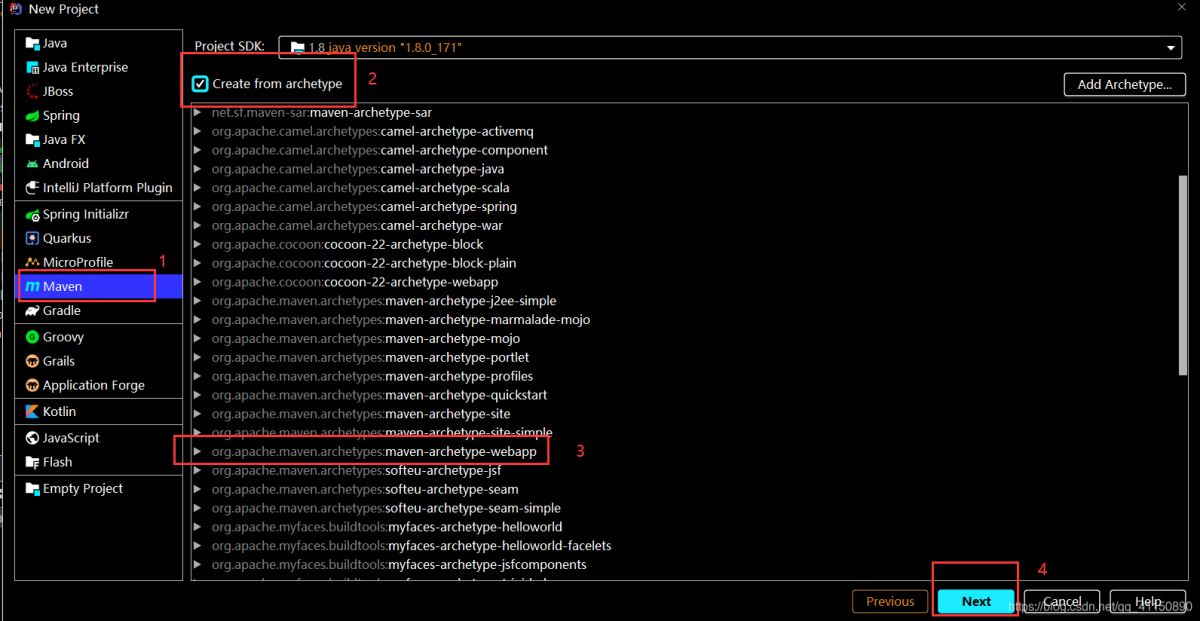Select the camel-archetype-component row

tap(686, 150)
